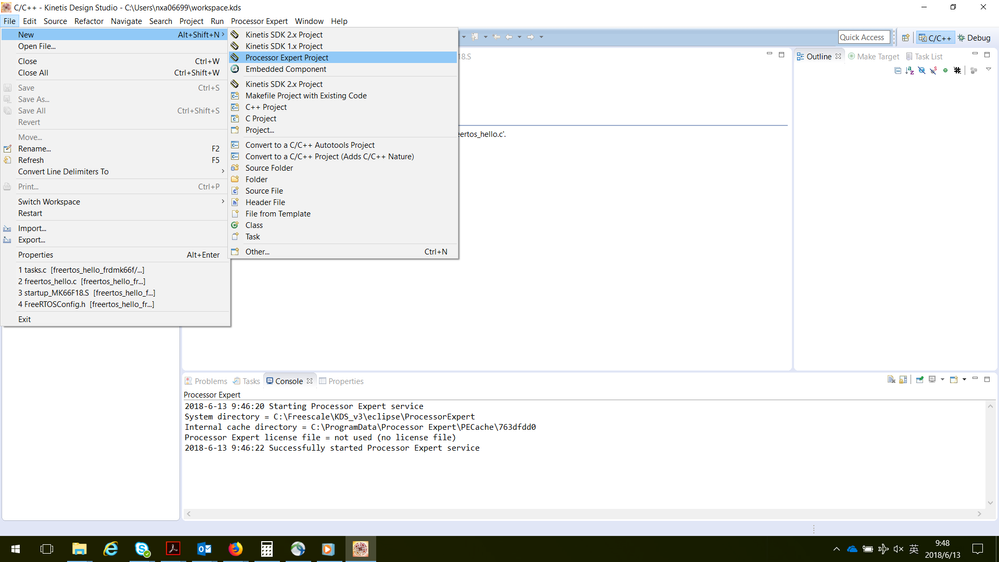
Task: Switch to the Make Target tab
Action: point(873,56)
